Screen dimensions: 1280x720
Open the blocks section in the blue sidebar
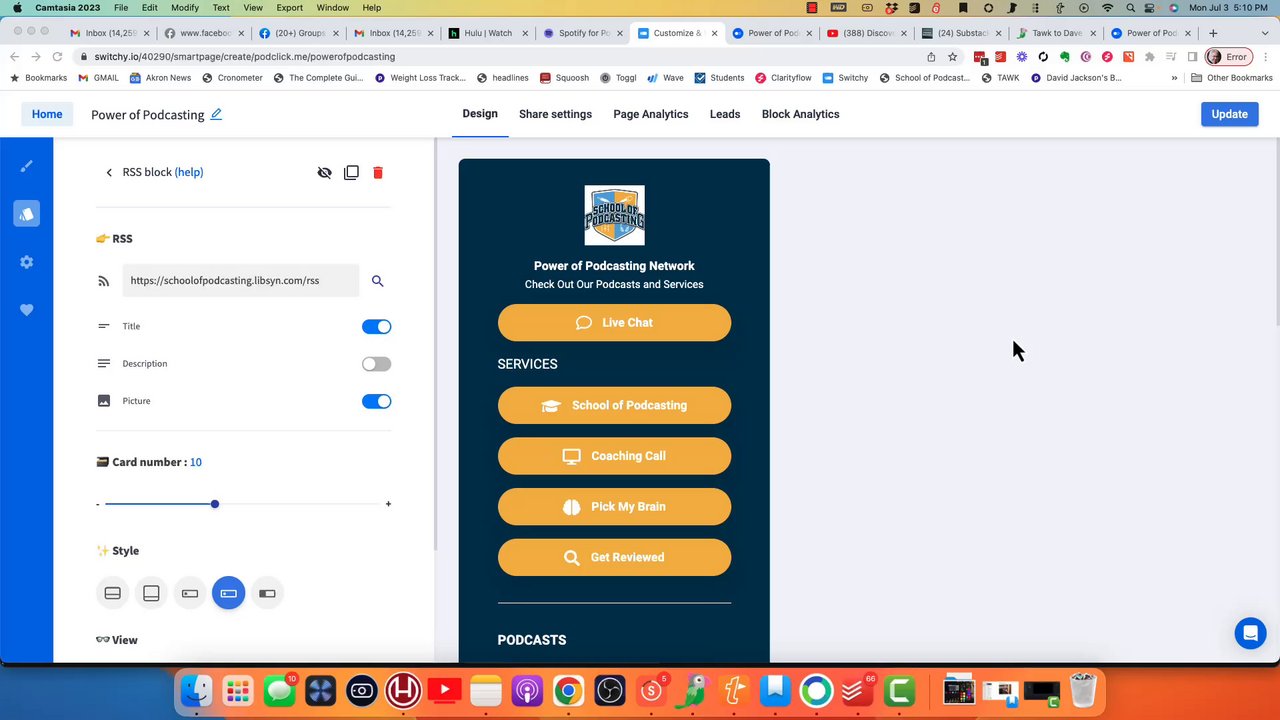point(26,213)
